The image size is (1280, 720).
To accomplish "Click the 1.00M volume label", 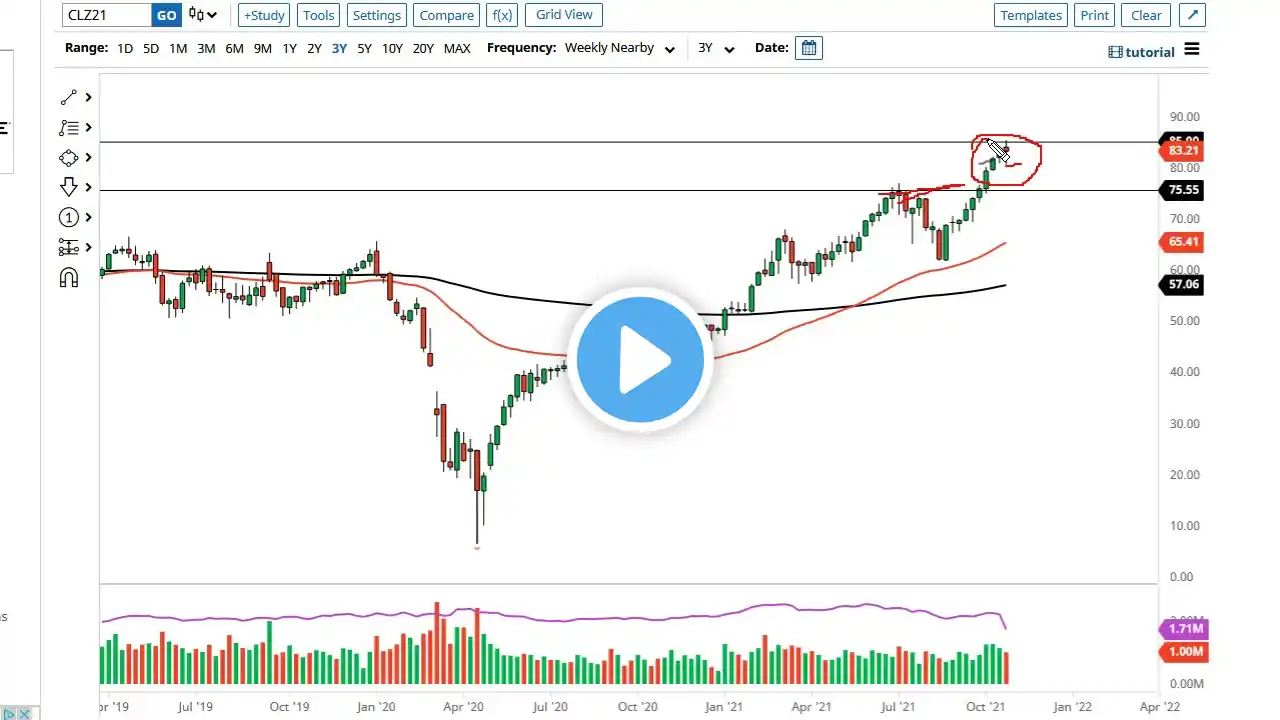I will (x=1184, y=652).
